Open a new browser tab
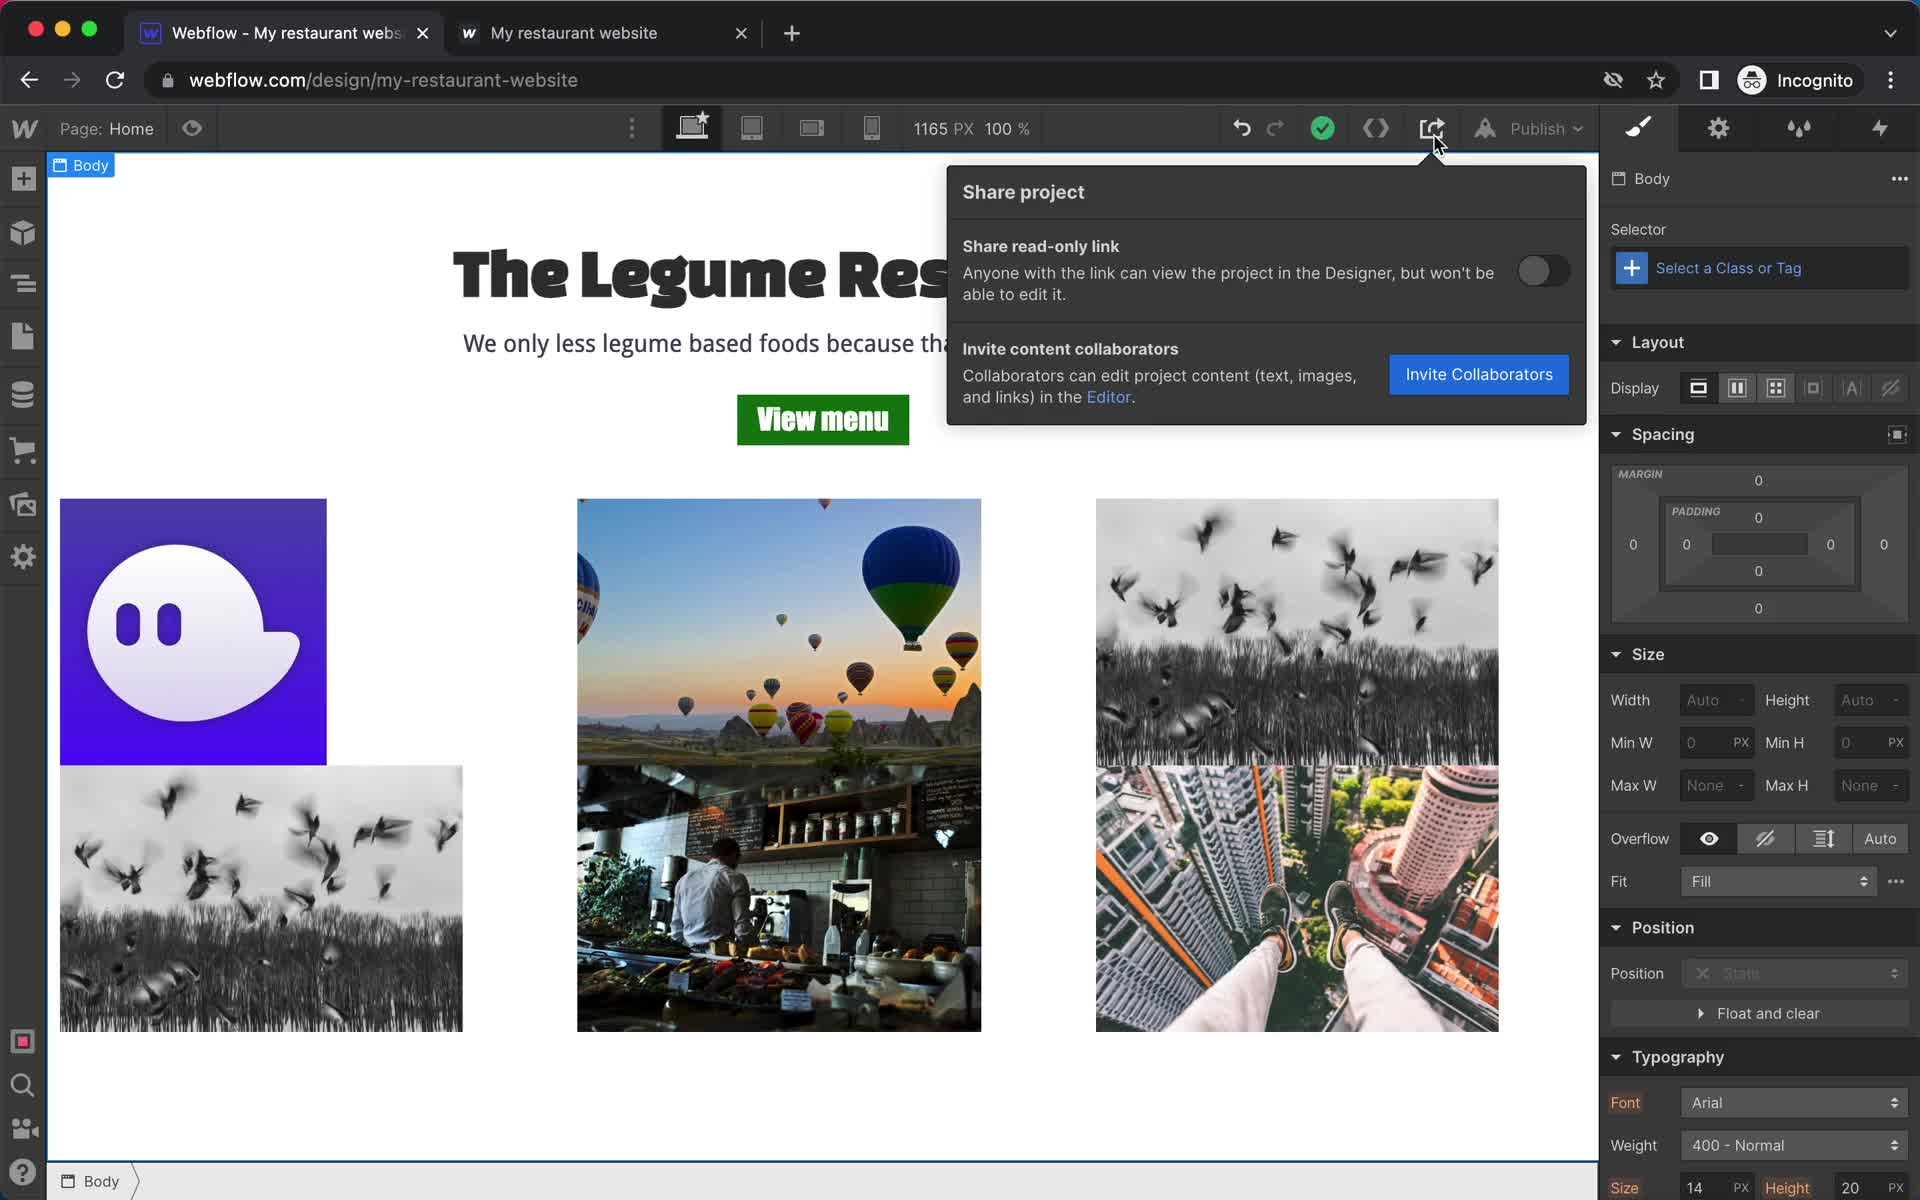 pos(792,33)
